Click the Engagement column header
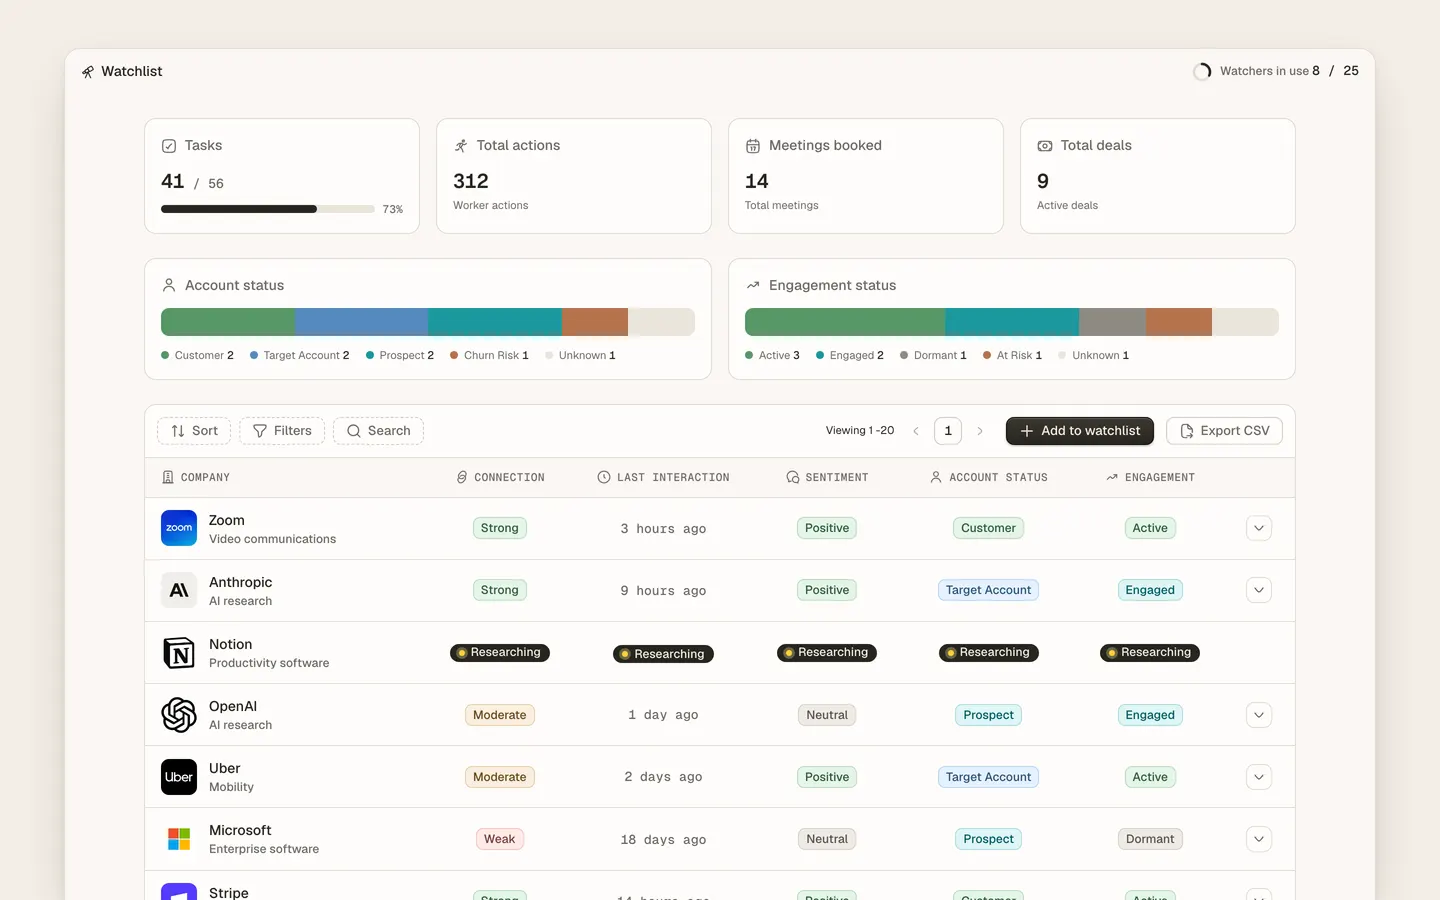The image size is (1440, 900). point(1150,478)
